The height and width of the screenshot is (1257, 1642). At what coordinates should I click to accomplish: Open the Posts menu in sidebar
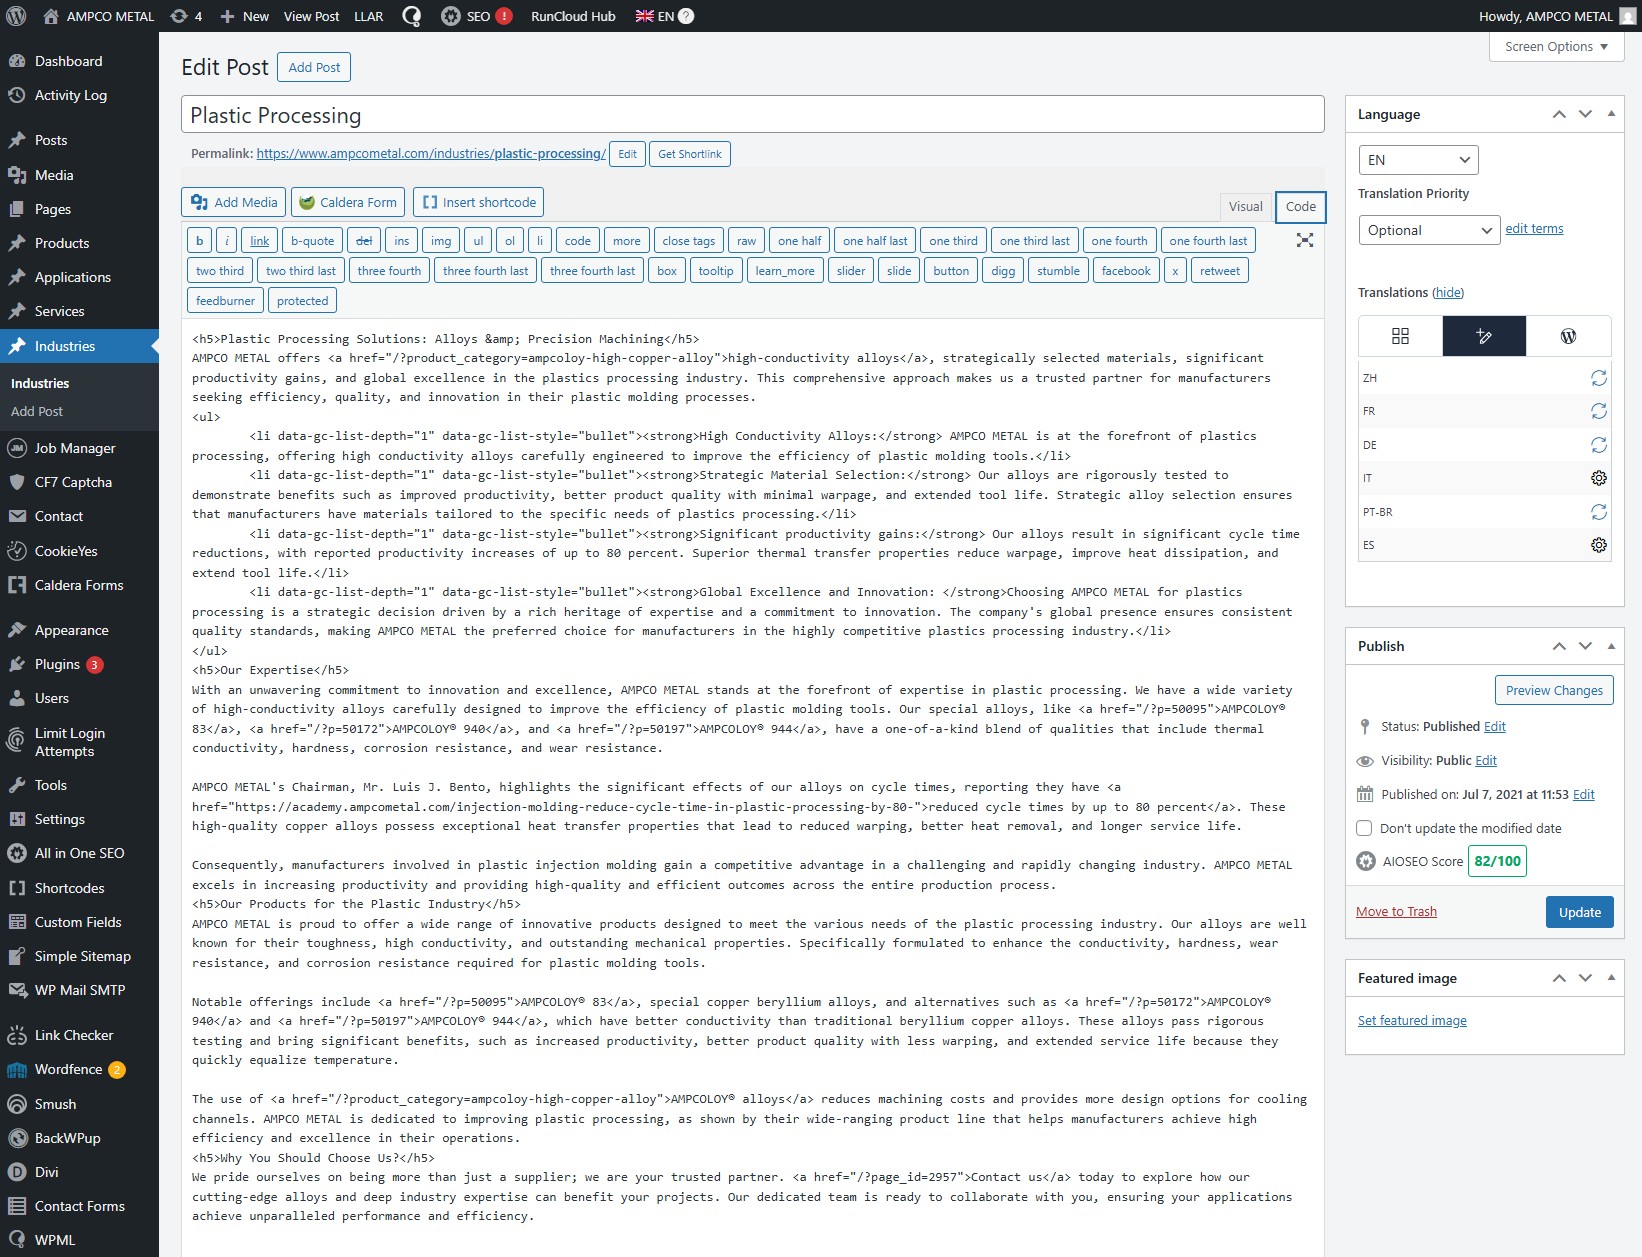point(51,140)
